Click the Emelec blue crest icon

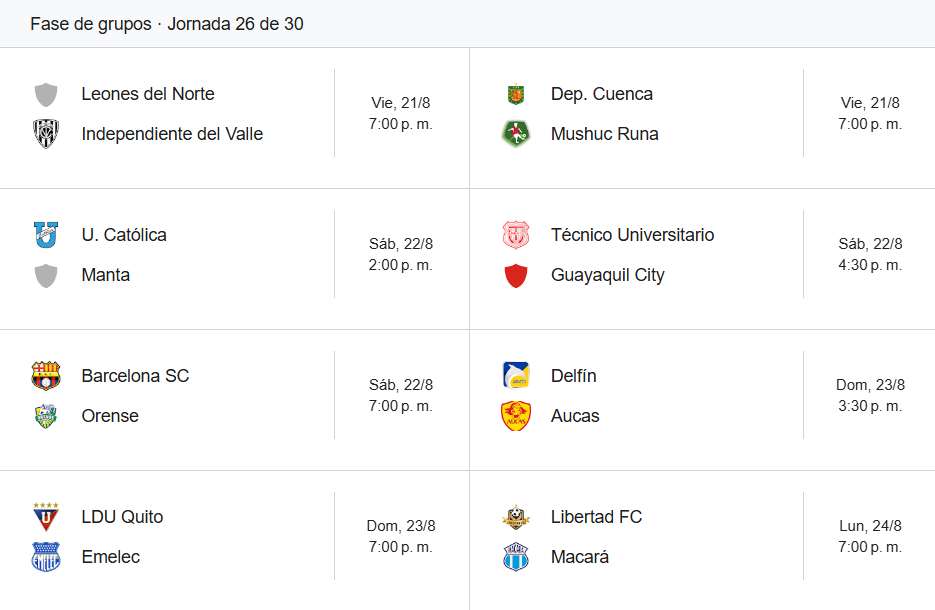pos(46,556)
